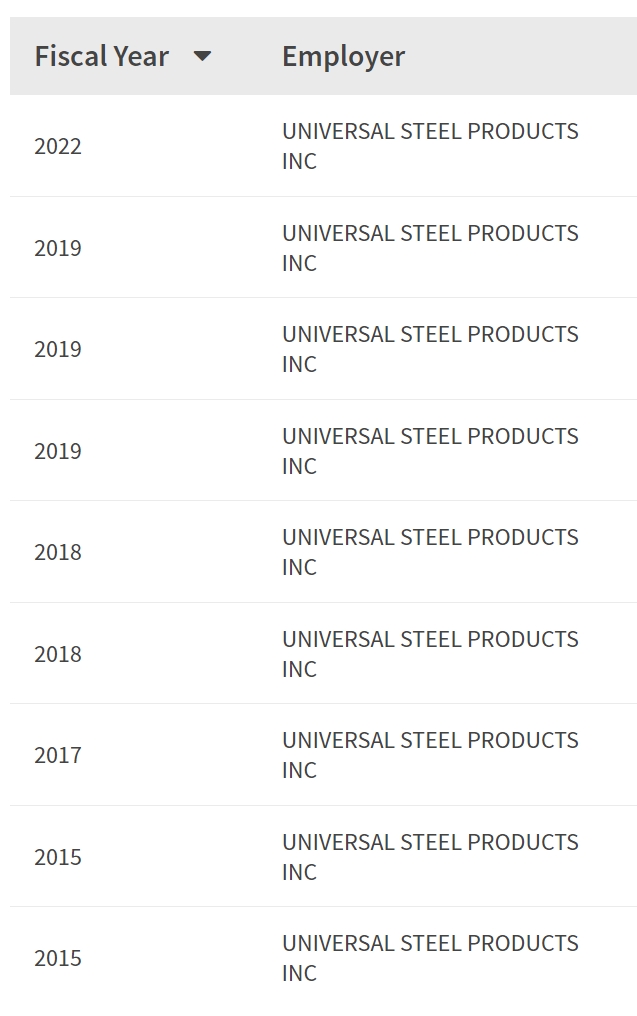Click the second 2019 fiscal year cell

58,349
